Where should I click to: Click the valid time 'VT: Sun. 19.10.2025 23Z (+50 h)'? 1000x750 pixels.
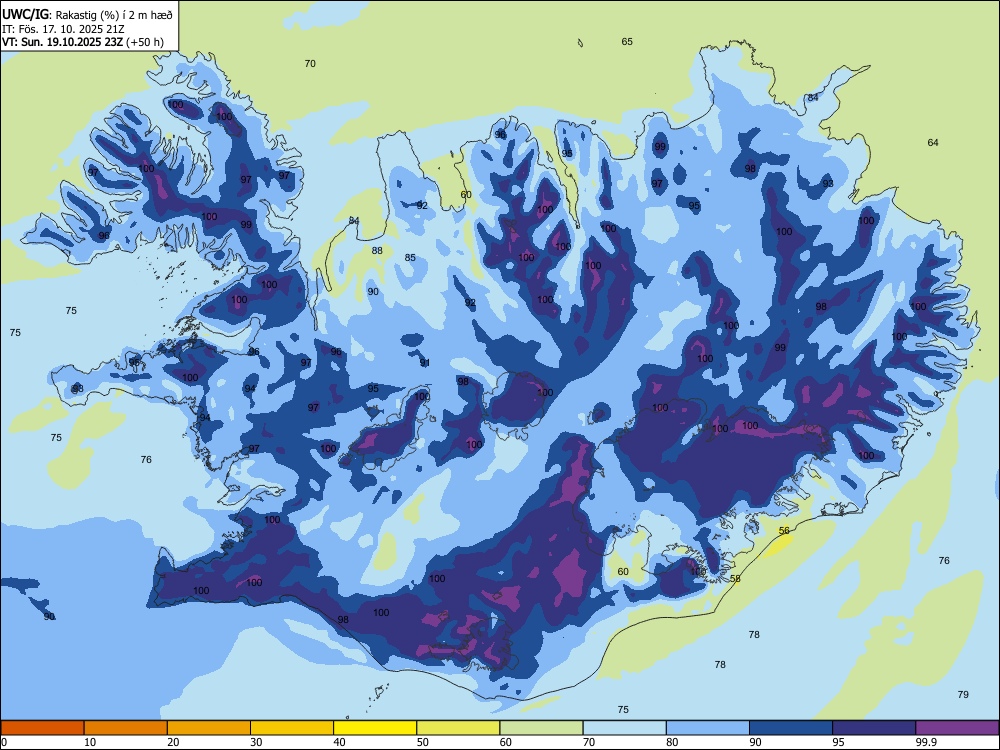click(x=83, y=42)
